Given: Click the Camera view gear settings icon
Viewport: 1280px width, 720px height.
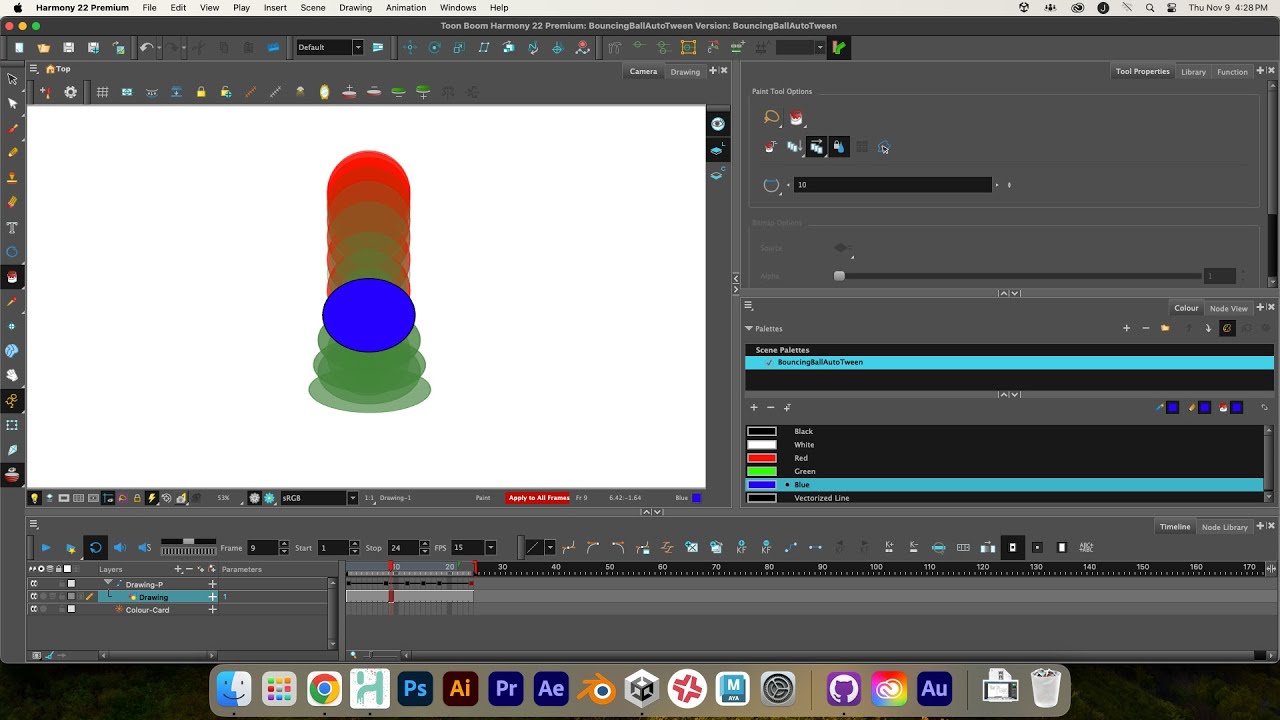Looking at the screenshot, I should tap(70, 92).
